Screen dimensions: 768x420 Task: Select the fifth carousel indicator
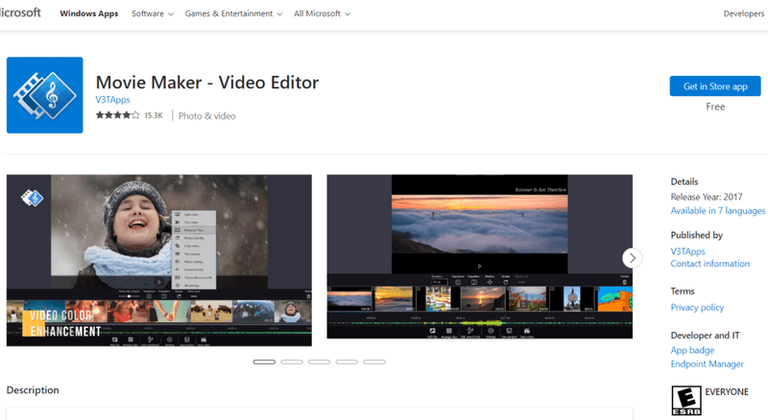(x=374, y=362)
